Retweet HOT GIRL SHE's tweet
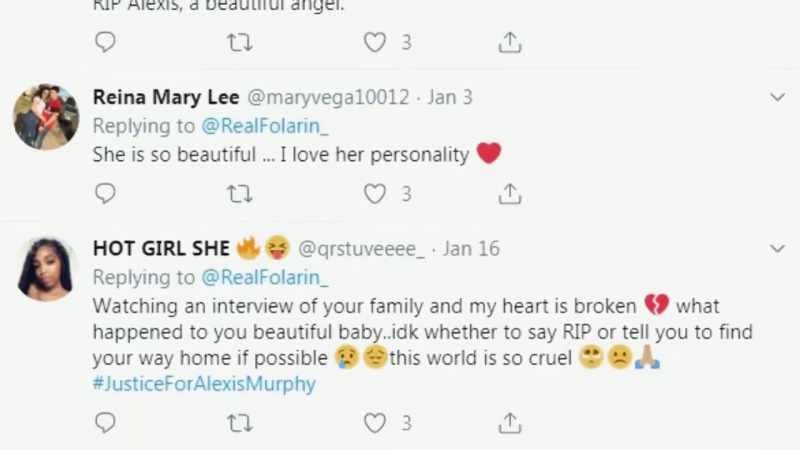Image resolution: width=800 pixels, height=450 pixels. (x=239, y=423)
